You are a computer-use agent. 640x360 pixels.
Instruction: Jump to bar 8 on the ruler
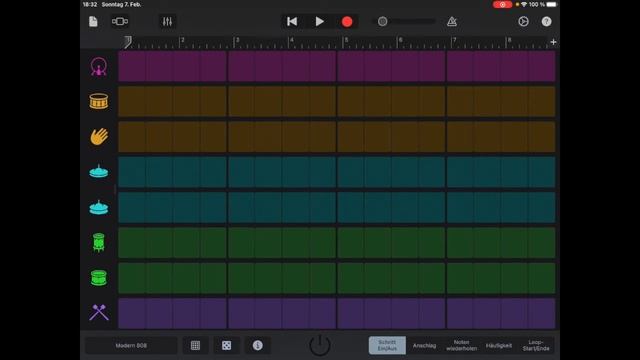tap(509, 40)
